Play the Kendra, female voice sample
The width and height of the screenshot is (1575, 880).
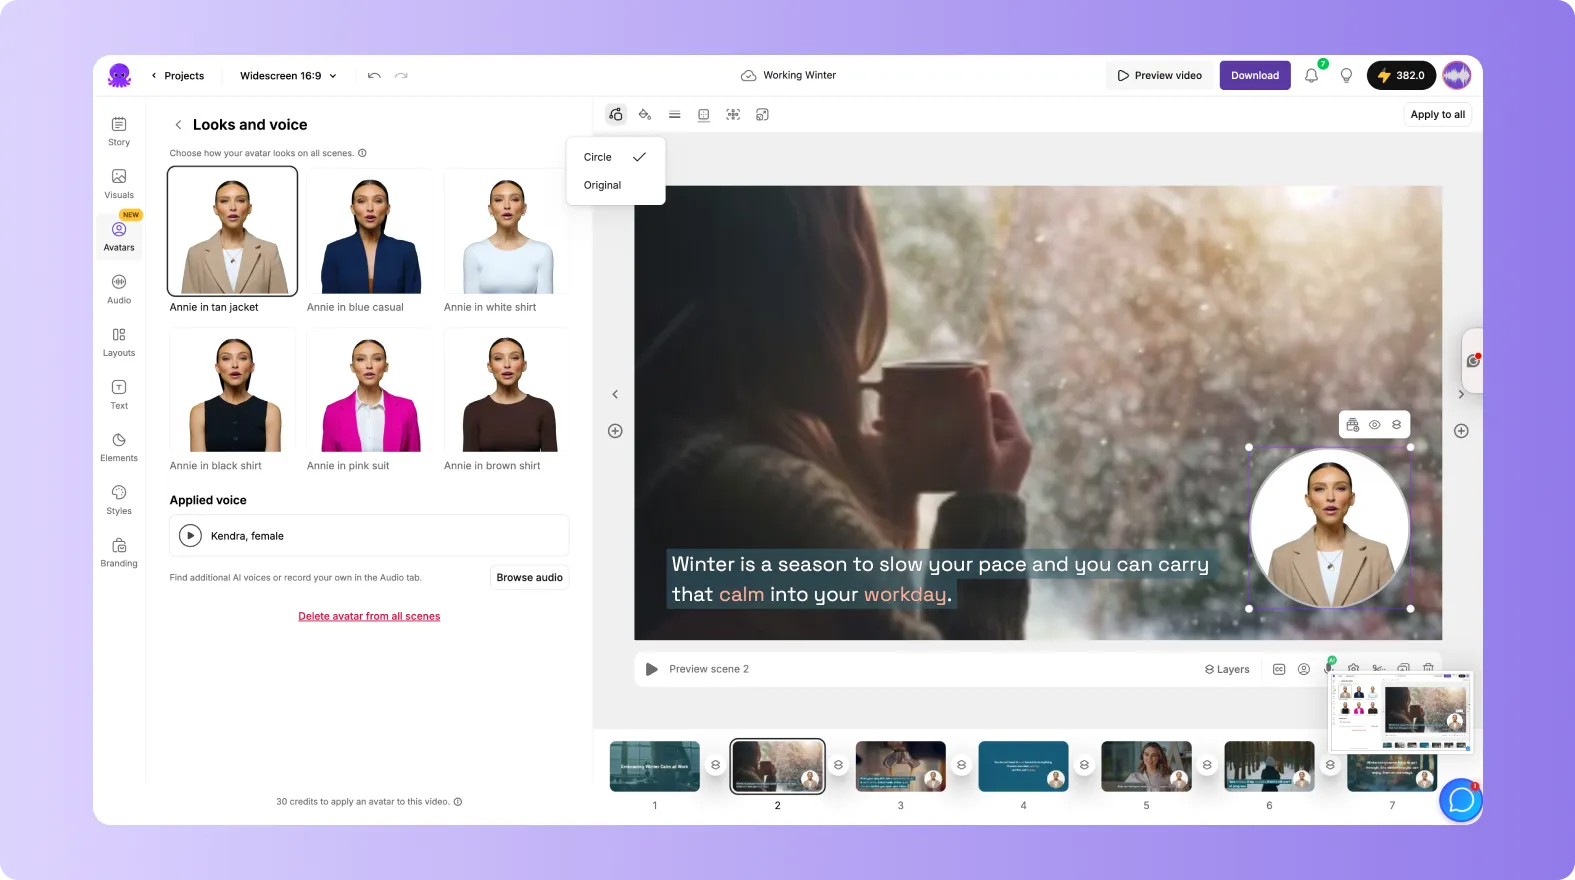pos(190,536)
